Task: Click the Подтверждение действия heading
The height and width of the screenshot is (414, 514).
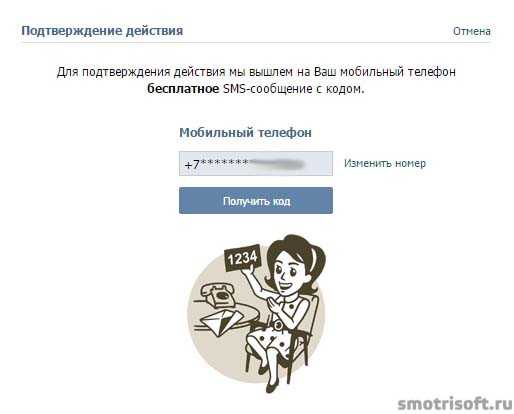Action: (102, 31)
